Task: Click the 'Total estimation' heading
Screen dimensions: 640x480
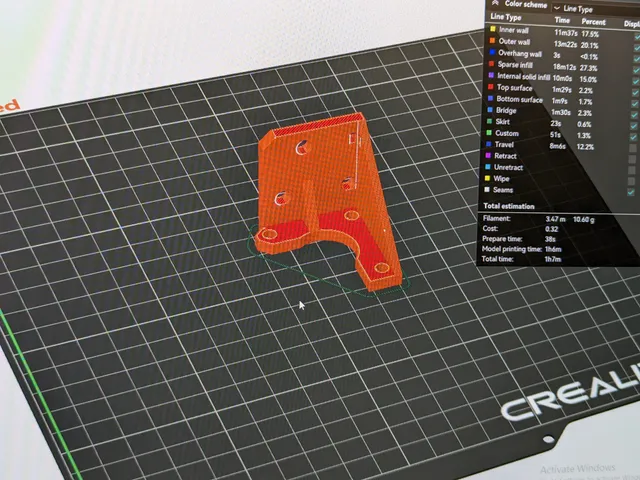Action: pyautogui.click(x=509, y=206)
